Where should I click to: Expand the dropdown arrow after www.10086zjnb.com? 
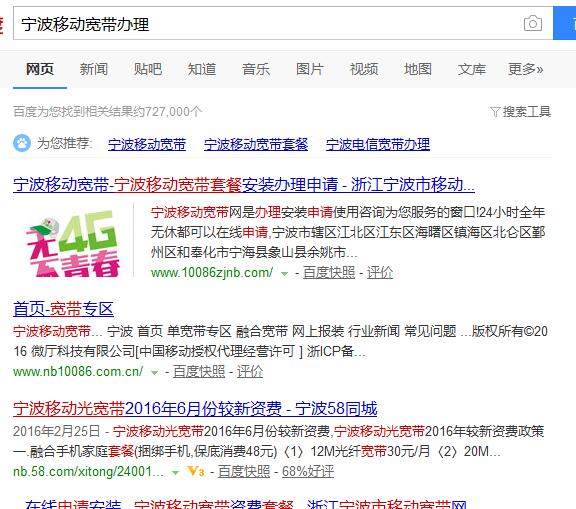[284, 273]
